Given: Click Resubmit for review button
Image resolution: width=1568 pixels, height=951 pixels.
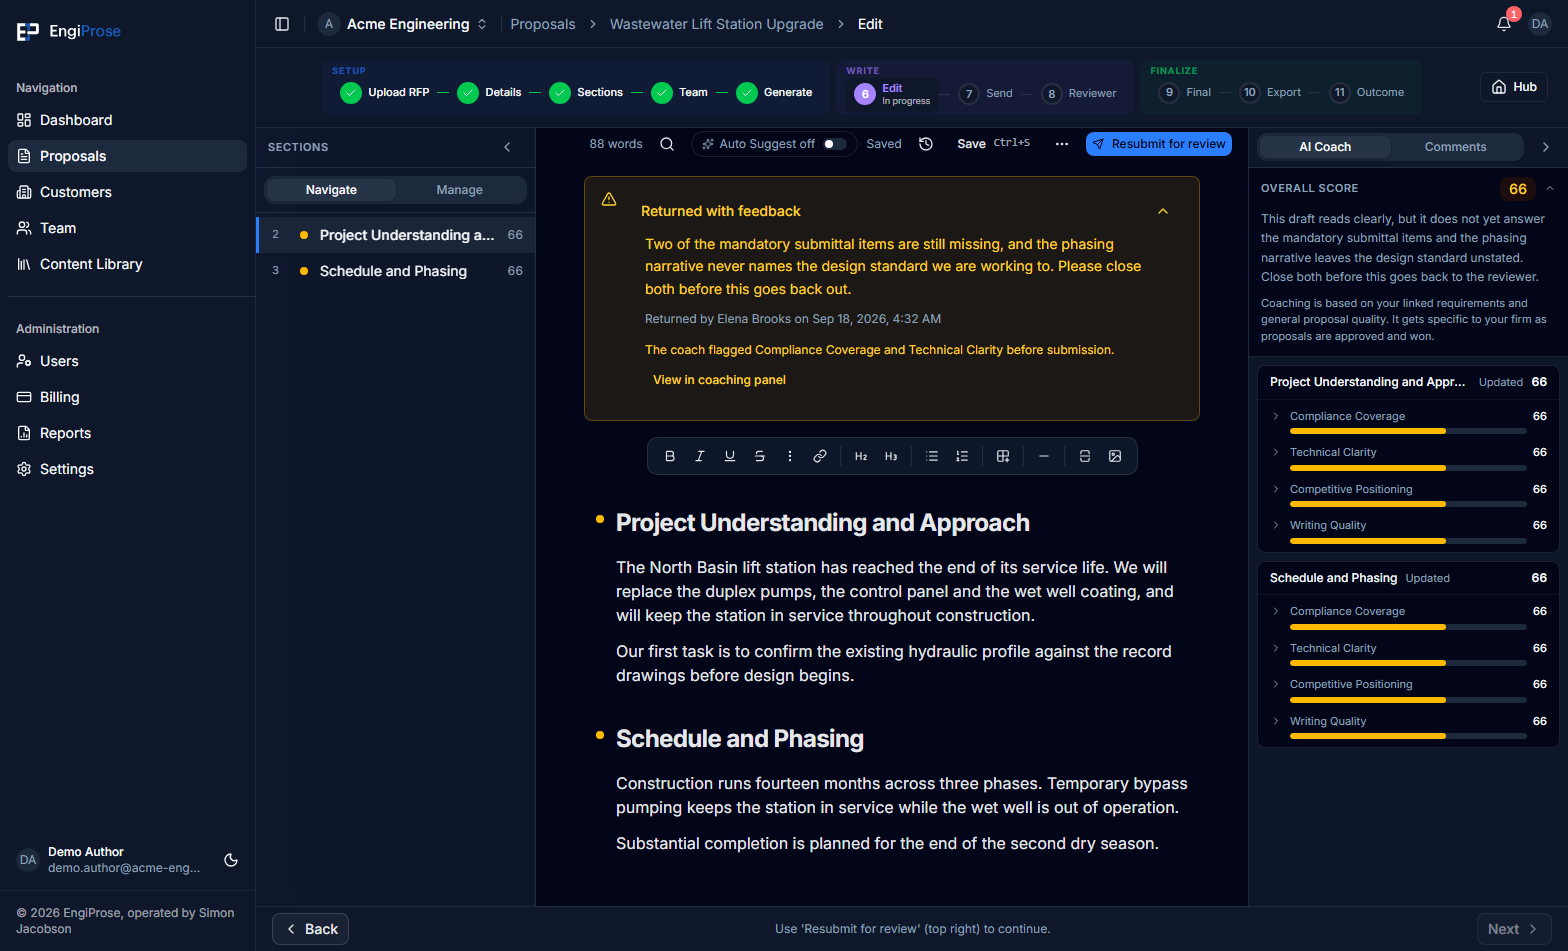Looking at the screenshot, I should pos(1159,144).
